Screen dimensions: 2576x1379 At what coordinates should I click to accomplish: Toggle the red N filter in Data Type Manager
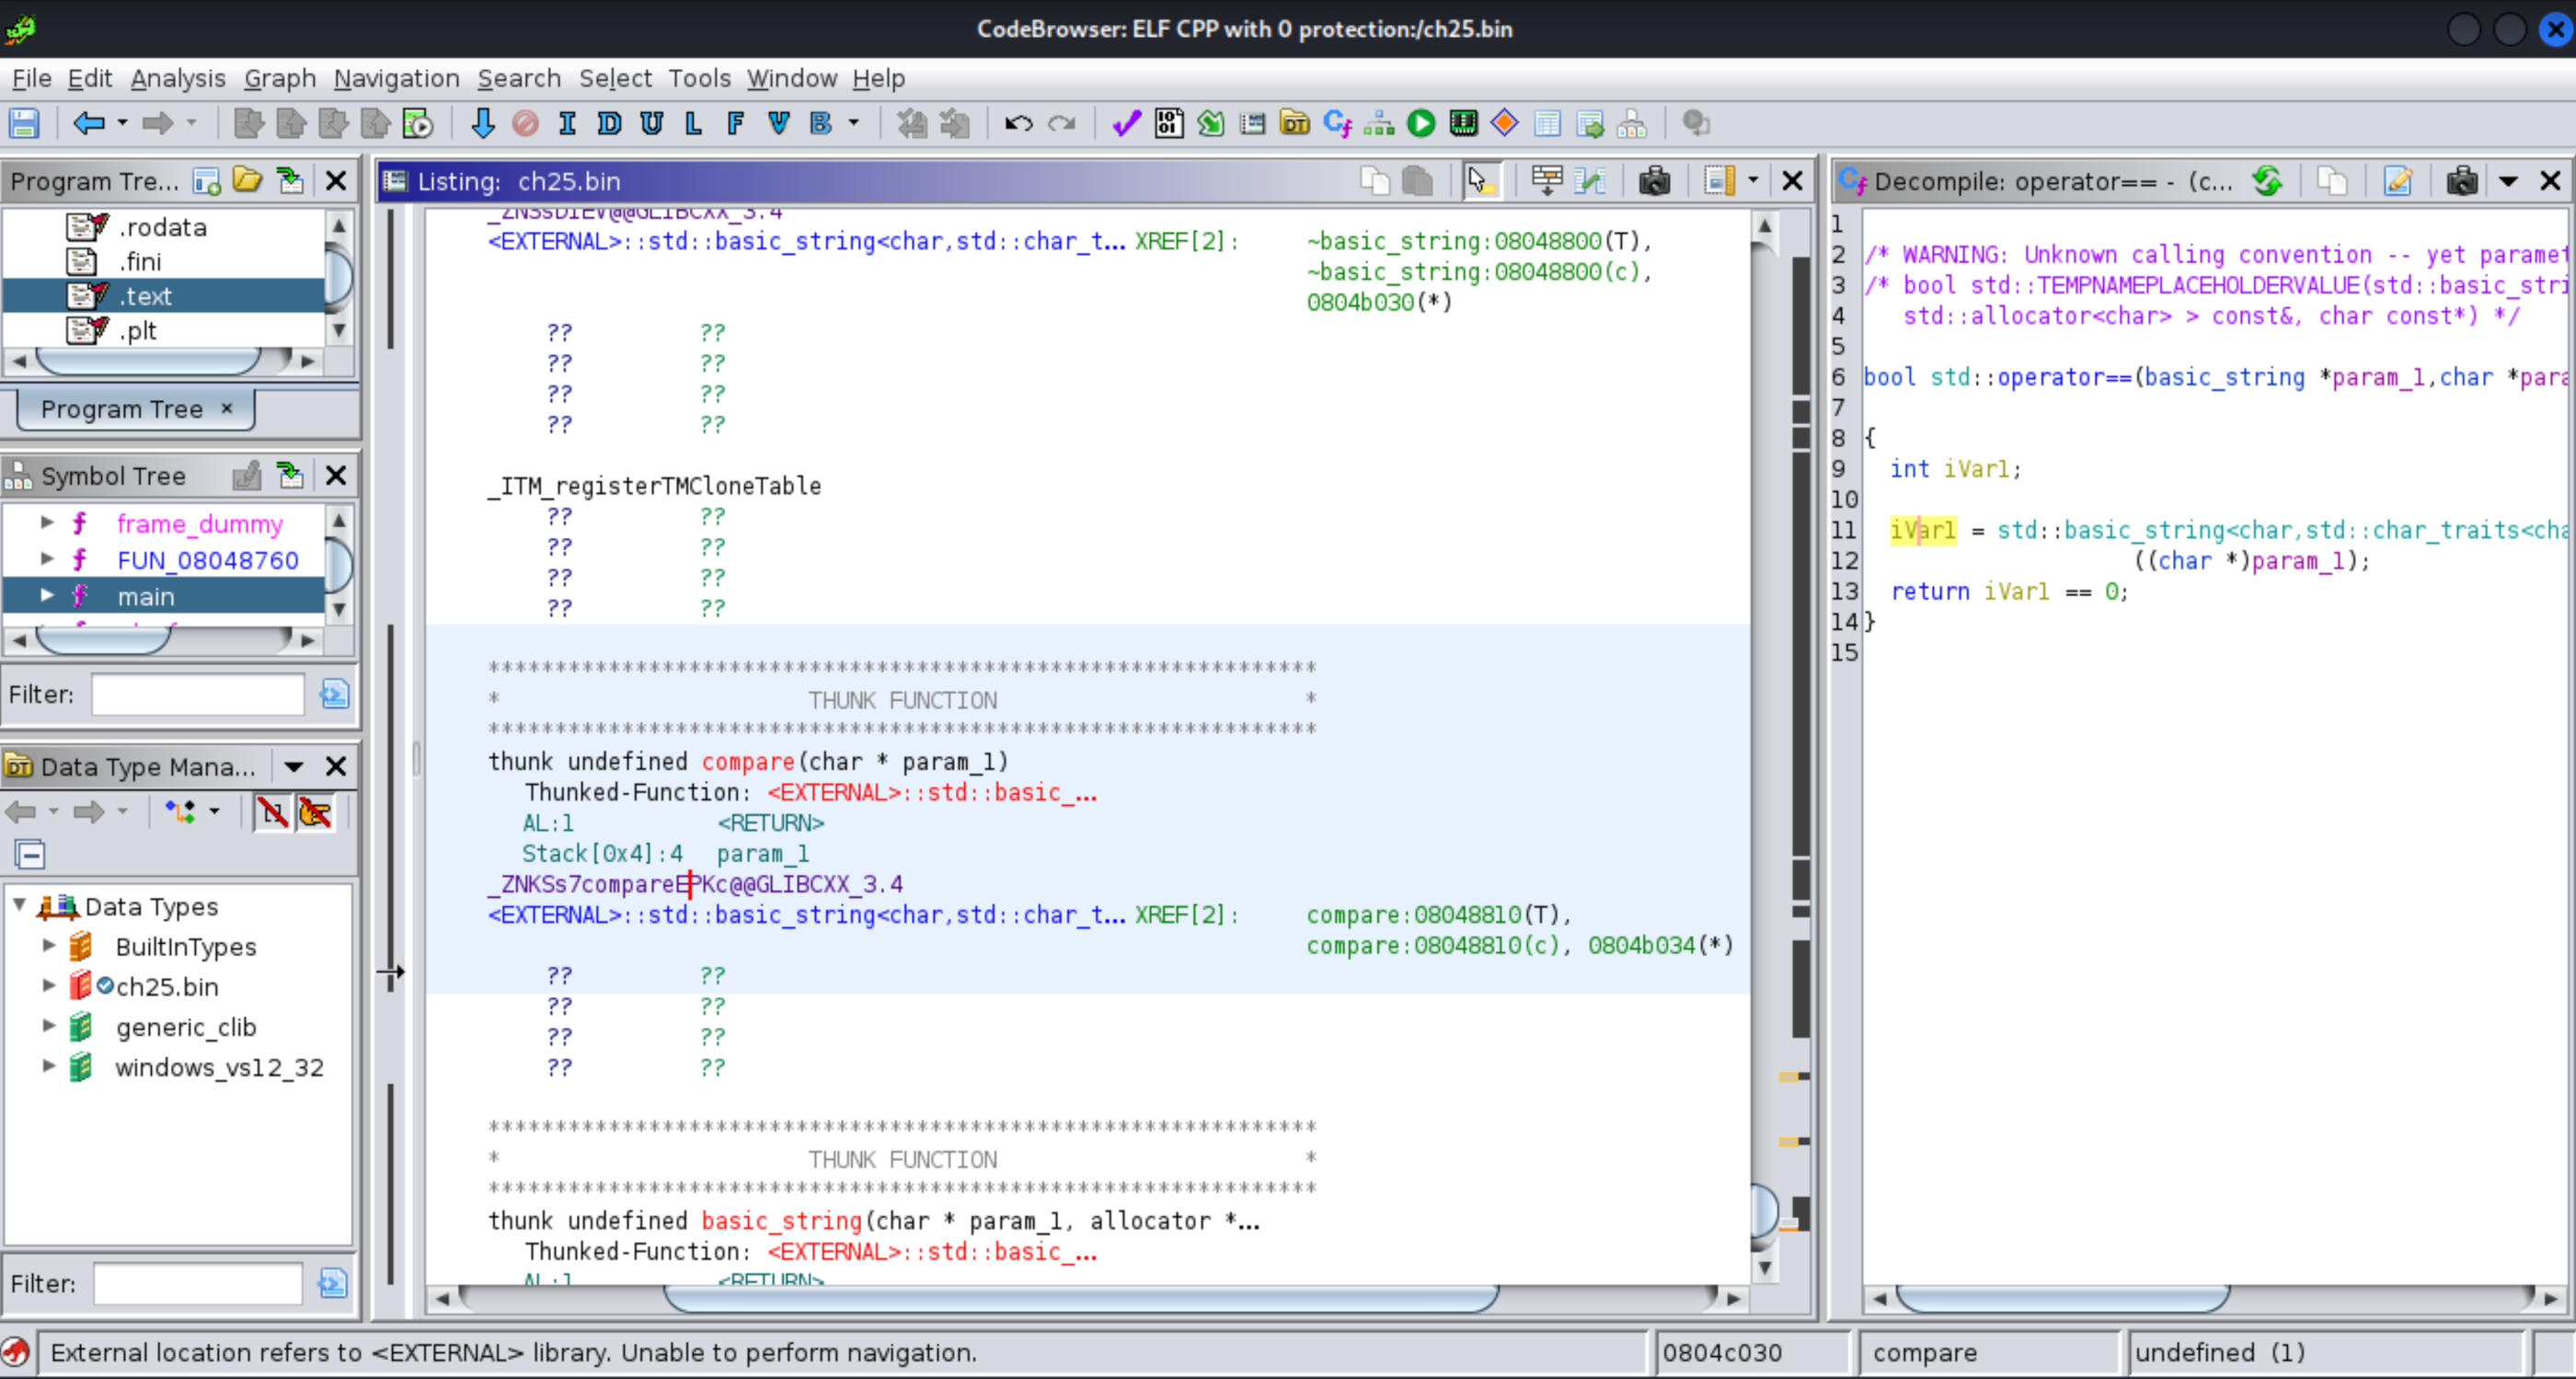coord(272,811)
